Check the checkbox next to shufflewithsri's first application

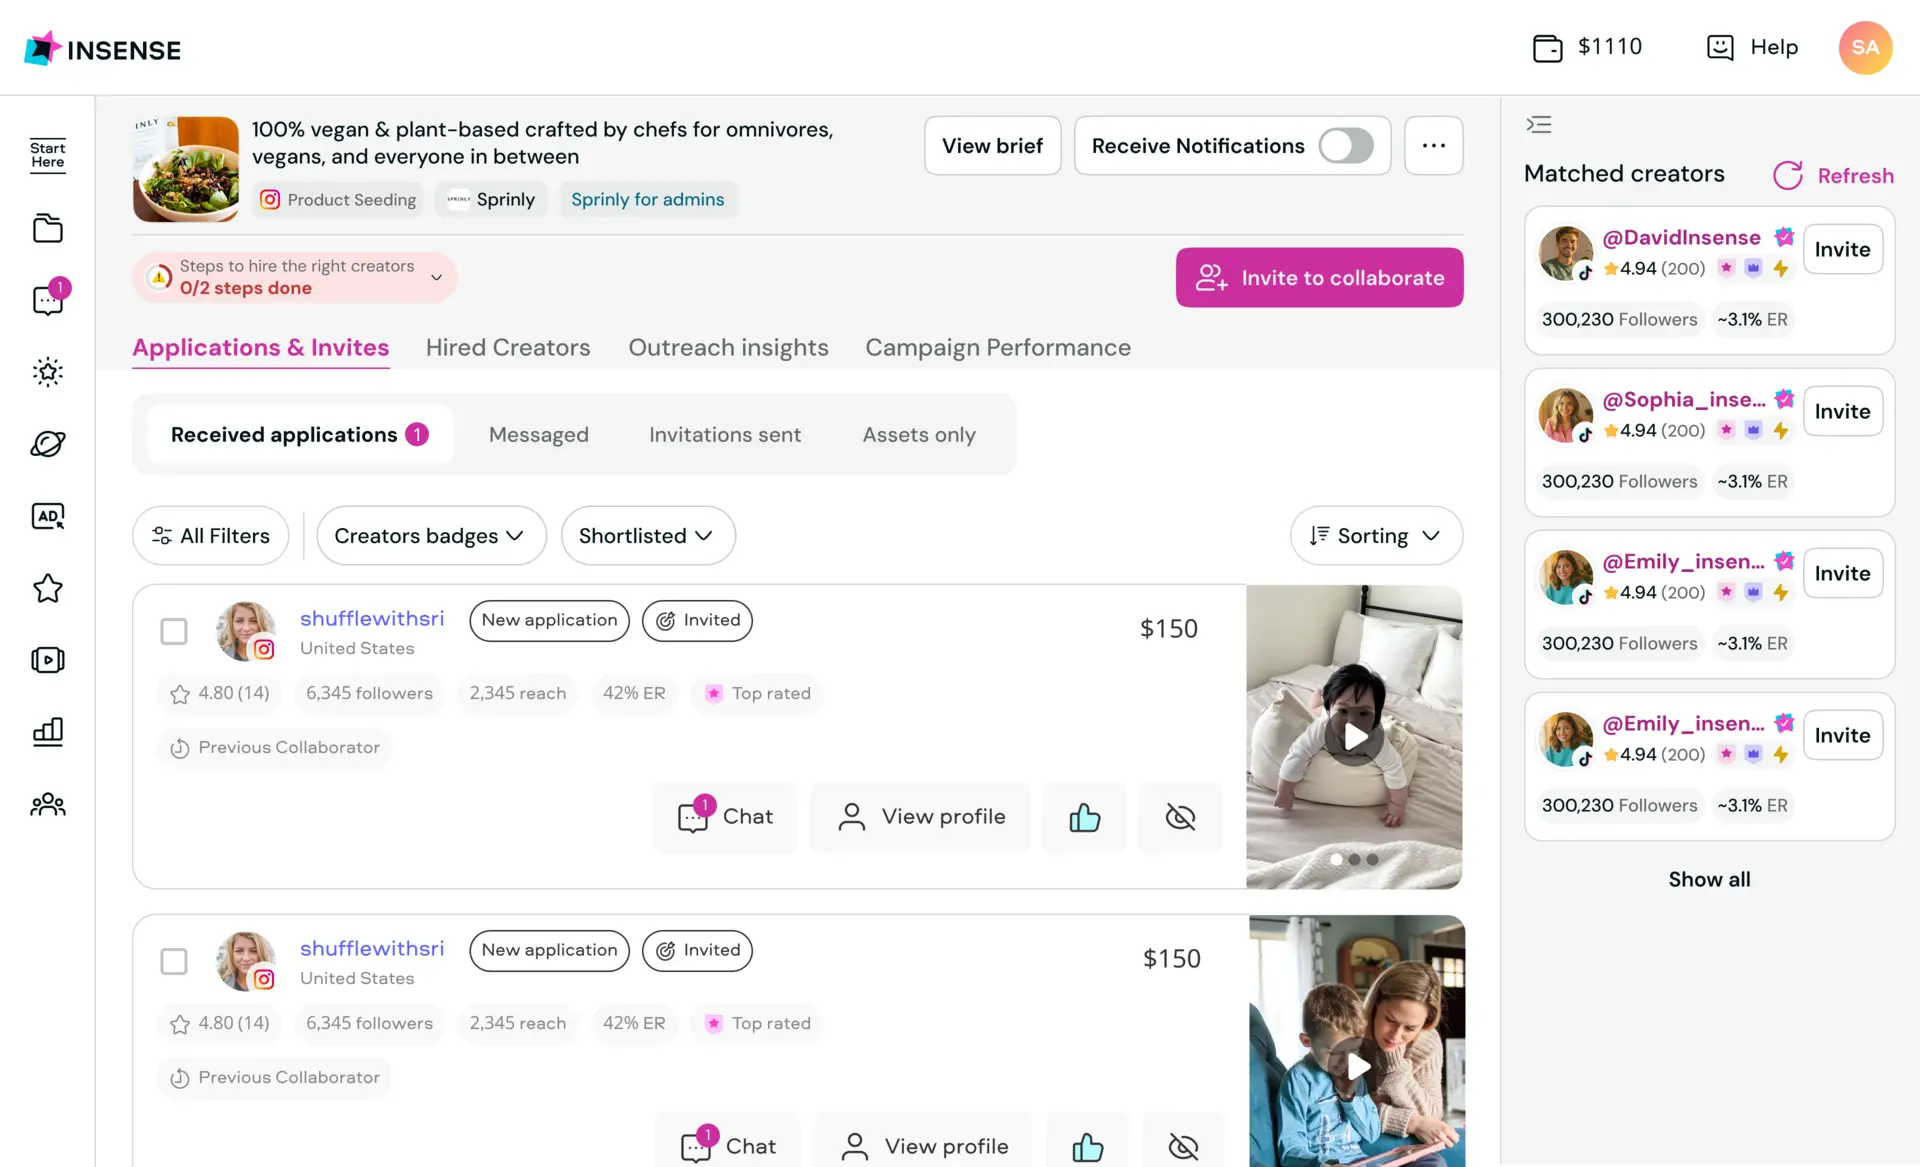pyautogui.click(x=174, y=631)
